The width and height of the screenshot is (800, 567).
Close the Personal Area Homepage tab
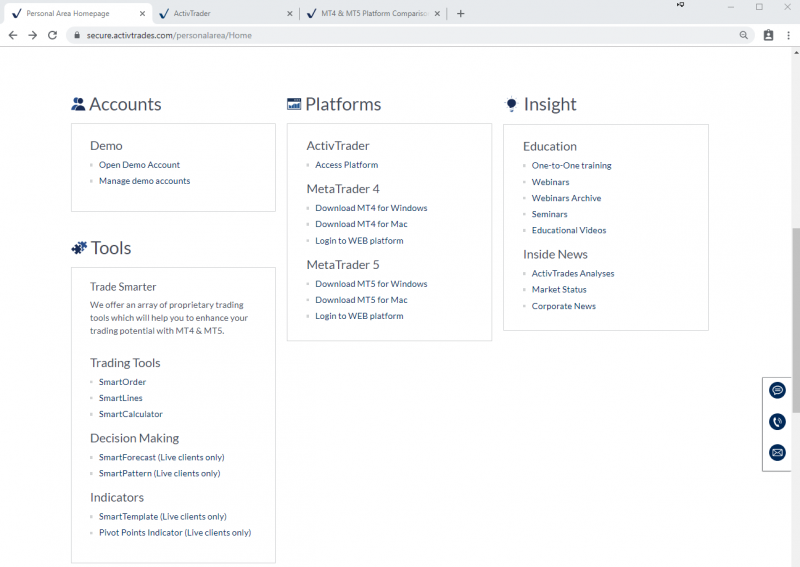click(x=142, y=14)
